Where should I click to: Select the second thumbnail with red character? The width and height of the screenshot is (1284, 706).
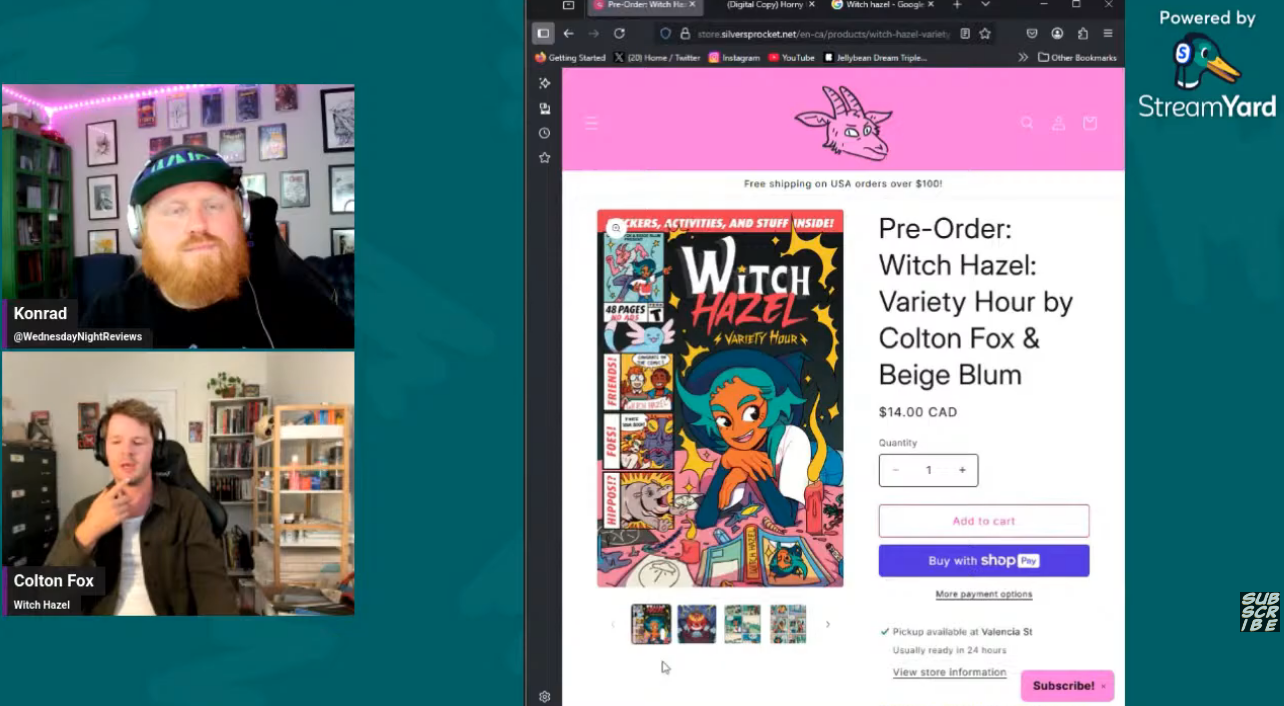697,624
